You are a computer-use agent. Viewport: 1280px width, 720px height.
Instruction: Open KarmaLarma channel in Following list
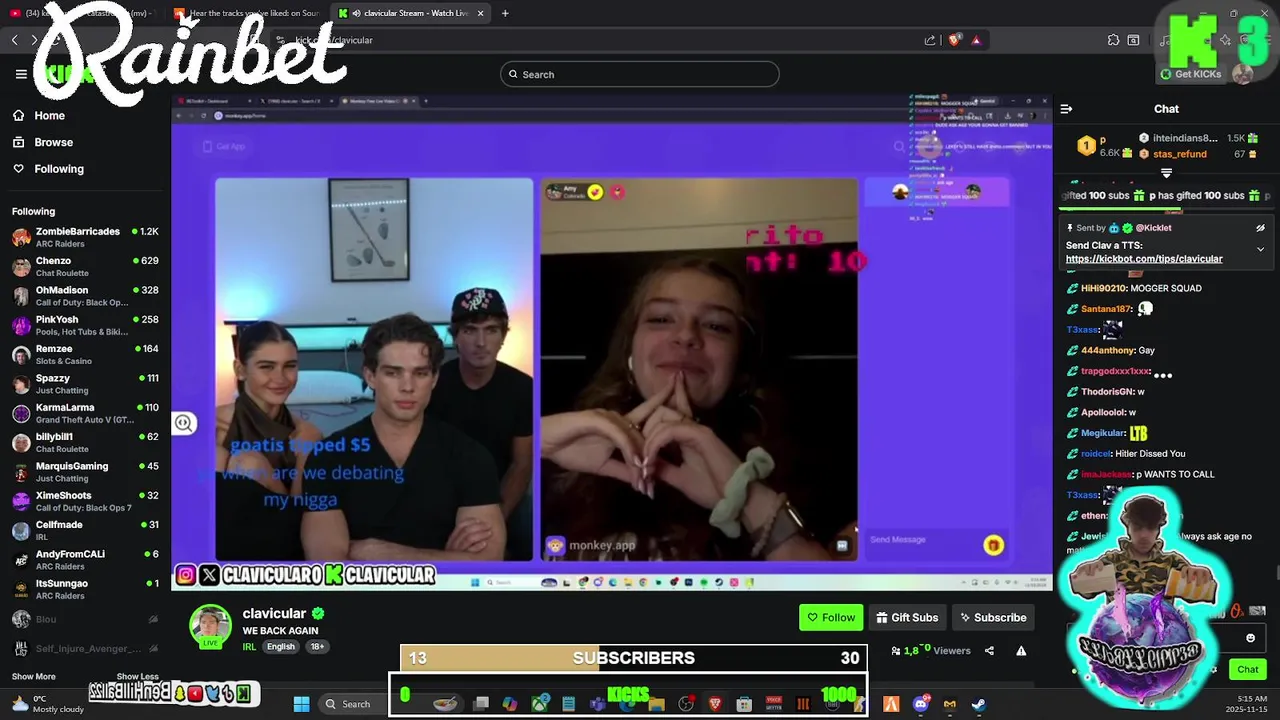coord(85,413)
